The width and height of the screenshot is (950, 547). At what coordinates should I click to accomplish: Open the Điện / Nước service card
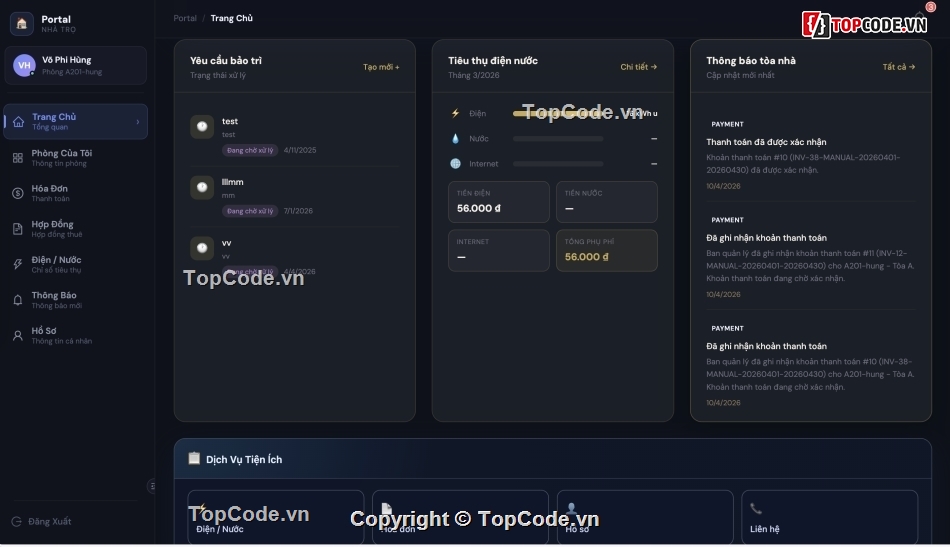(276, 517)
